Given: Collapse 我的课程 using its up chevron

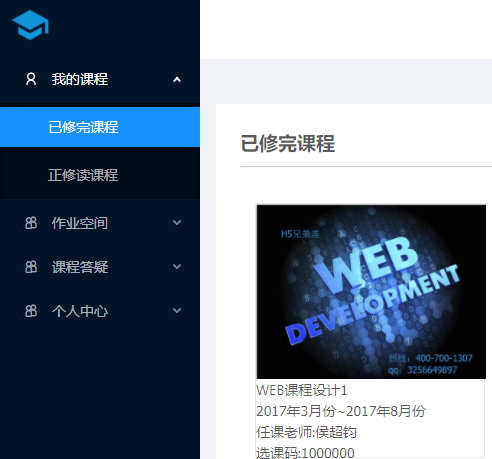Looking at the screenshot, I should (177, 79).
